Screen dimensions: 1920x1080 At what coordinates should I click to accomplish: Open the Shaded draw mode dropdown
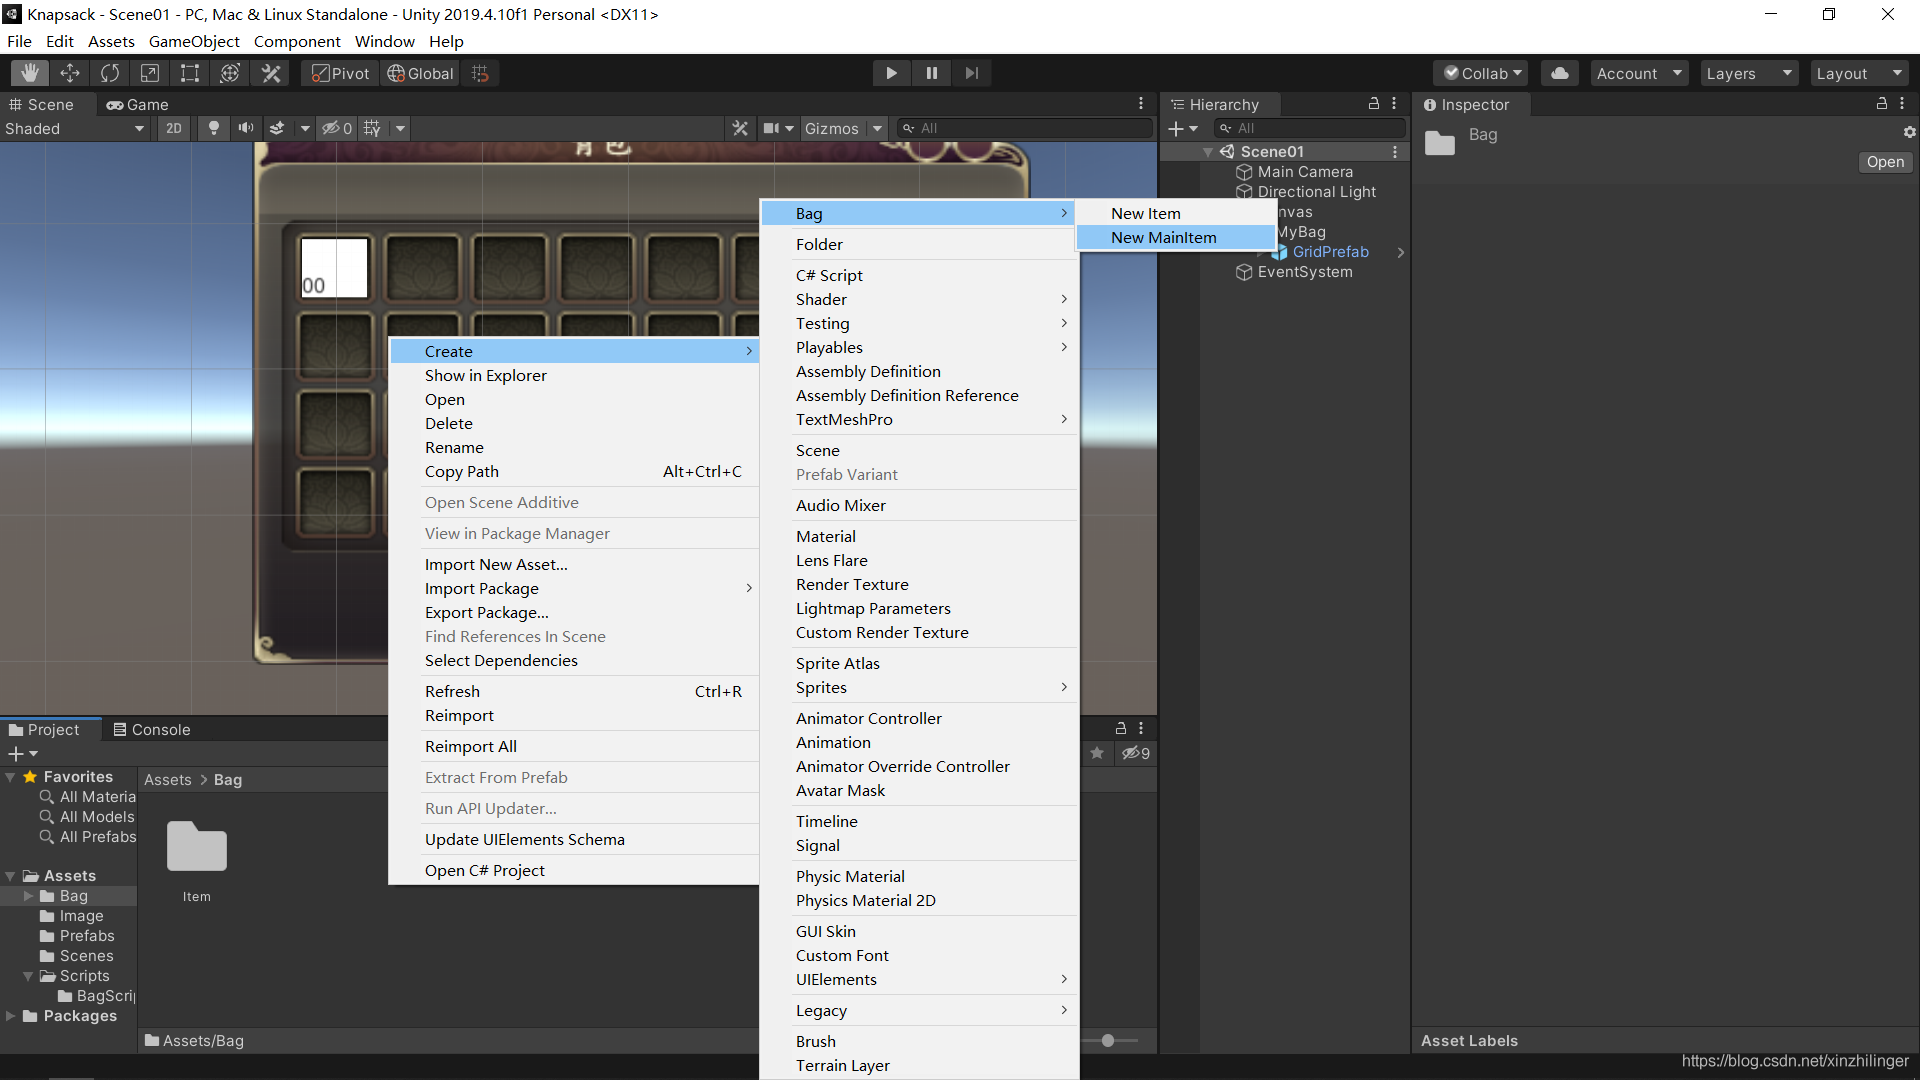(x=75, y=128)
